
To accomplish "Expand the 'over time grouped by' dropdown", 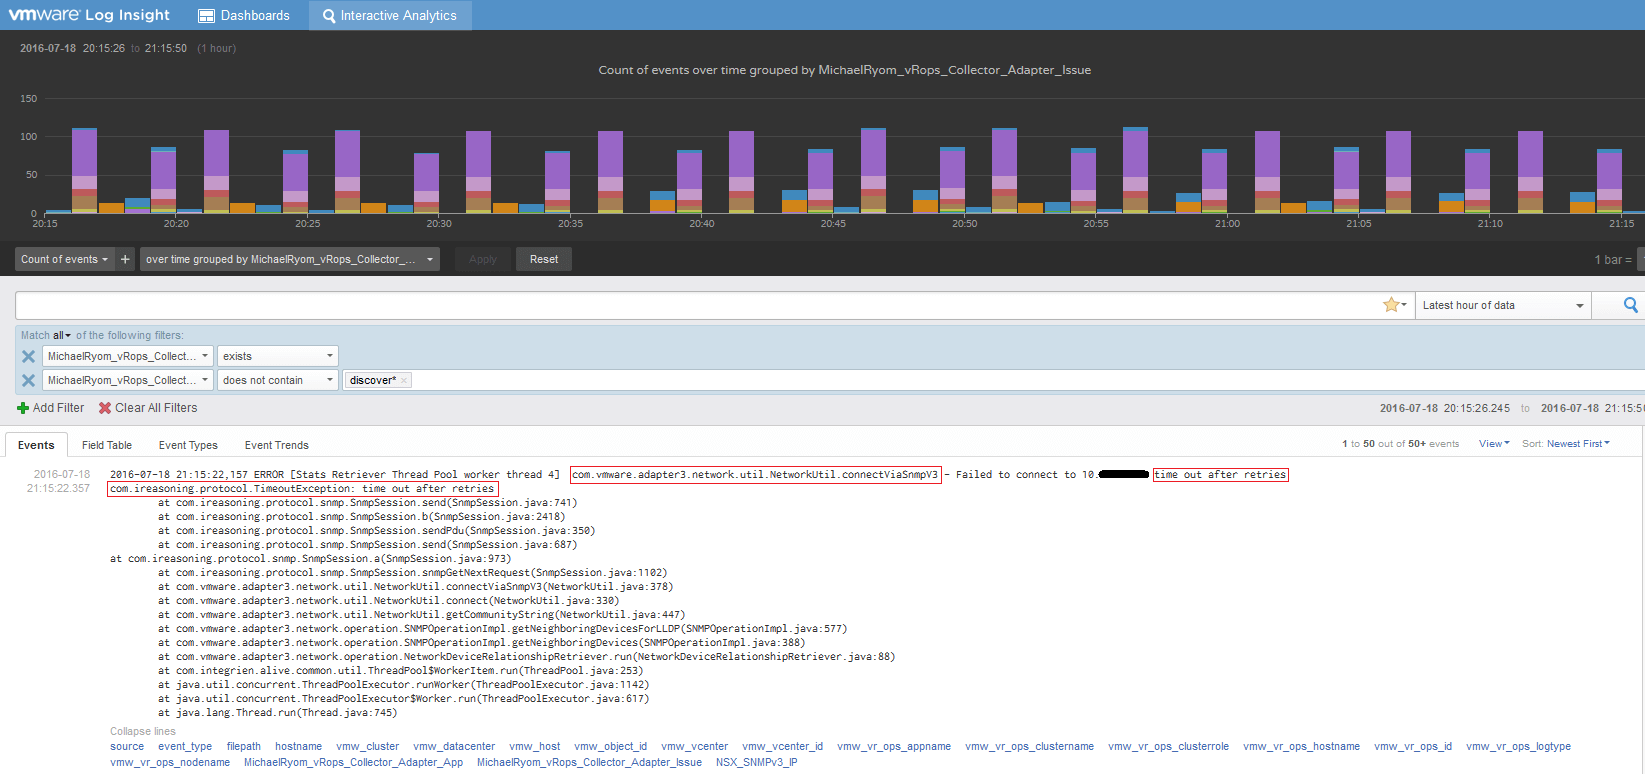I will [289, 259].
